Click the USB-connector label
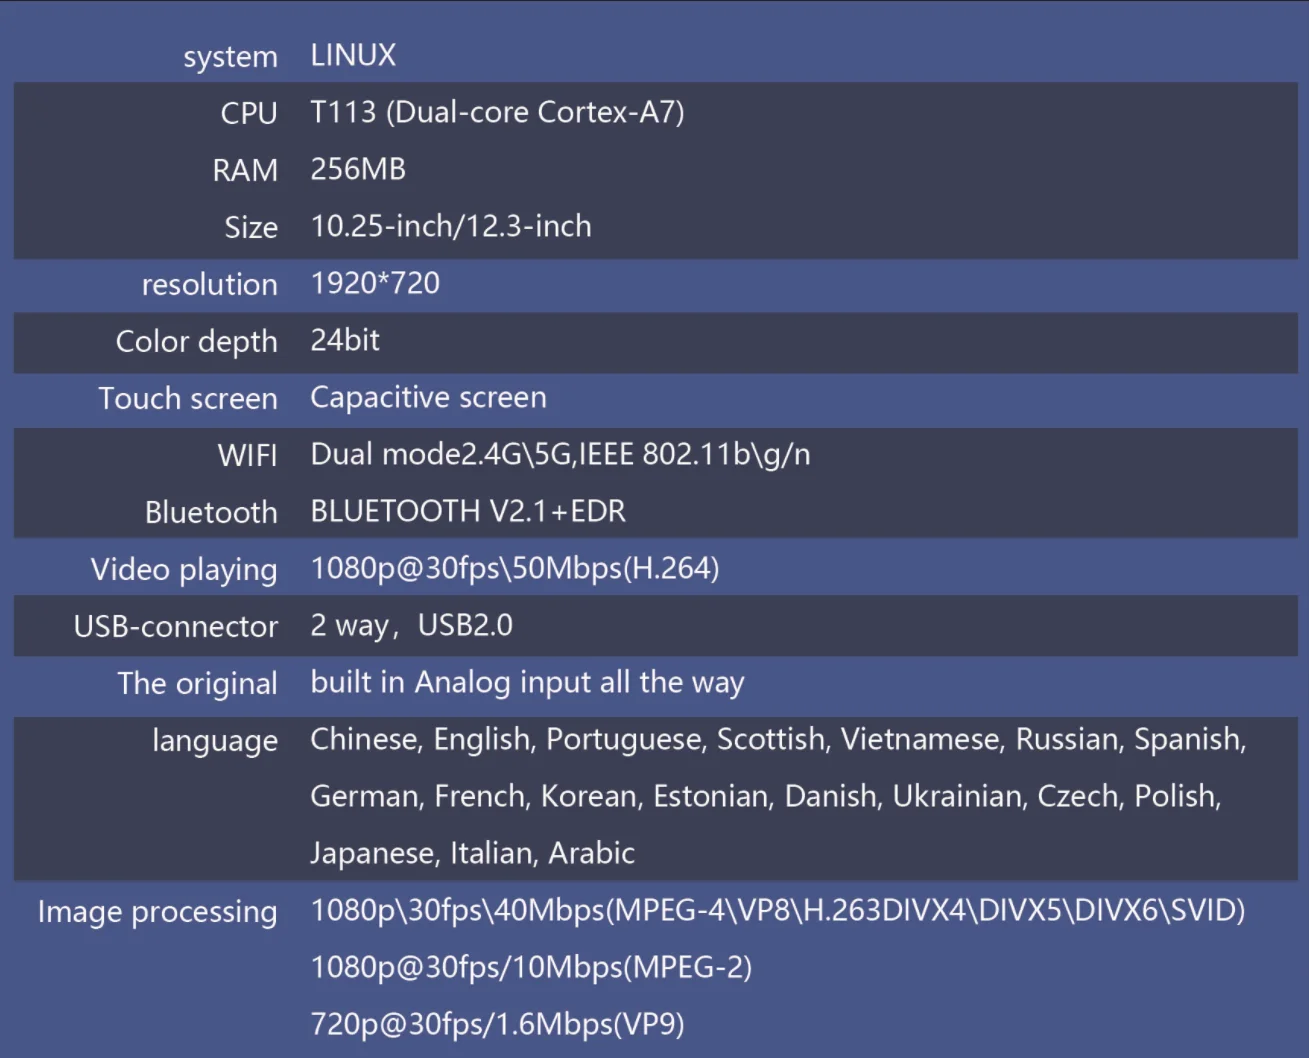1309x1058 pixels. [175, 626]
